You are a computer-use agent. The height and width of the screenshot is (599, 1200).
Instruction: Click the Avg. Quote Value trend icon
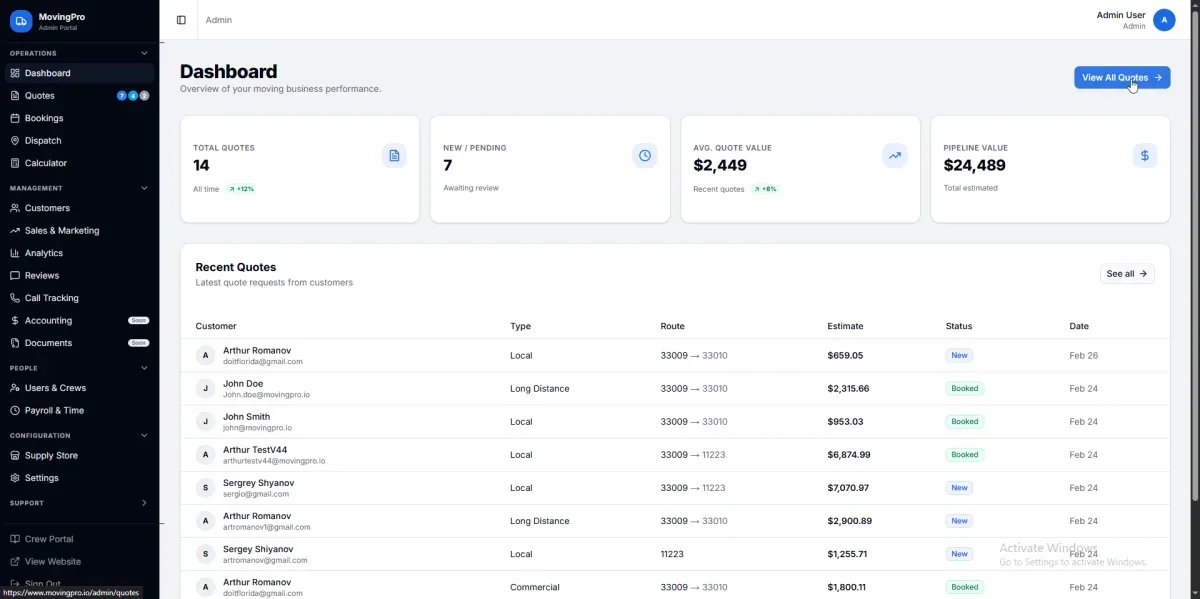point(895,156)
